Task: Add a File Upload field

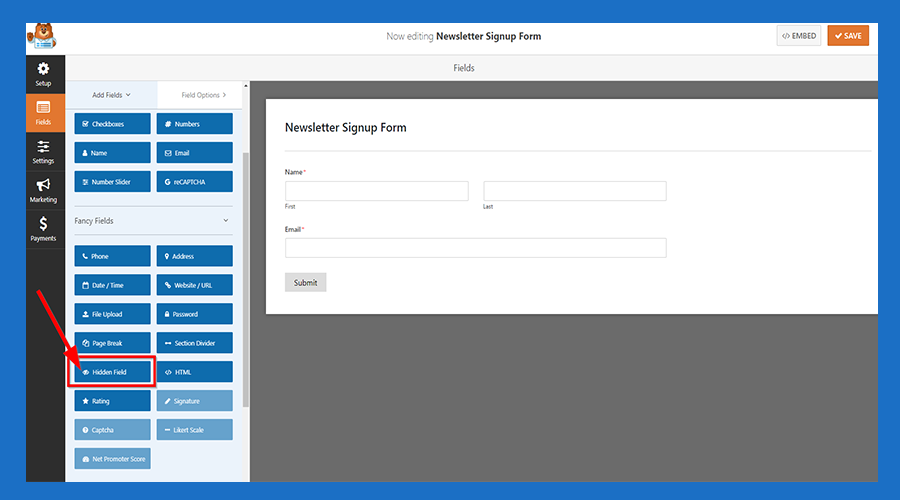Action: pos(112,314)
